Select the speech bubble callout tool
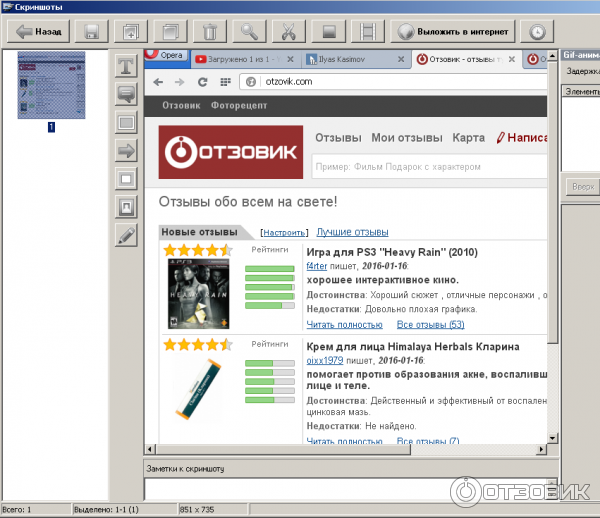The image size is (600, 518). pyautogui.click(x=126, y=94)
